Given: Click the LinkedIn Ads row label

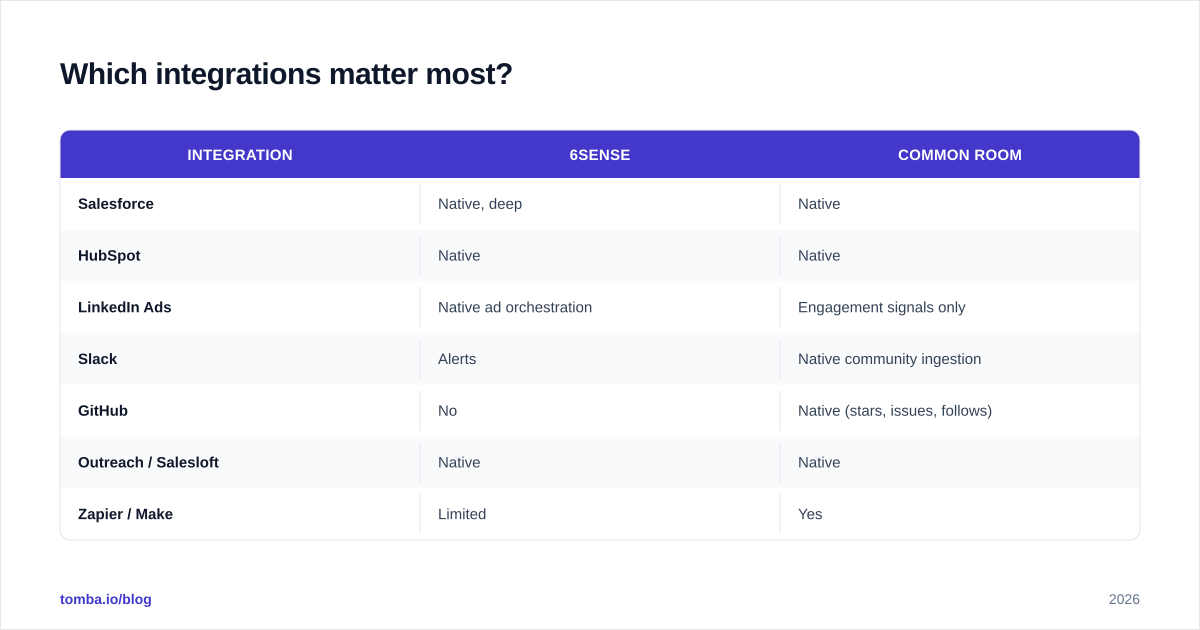Looking at the screenshot, I should coord(125,308).
